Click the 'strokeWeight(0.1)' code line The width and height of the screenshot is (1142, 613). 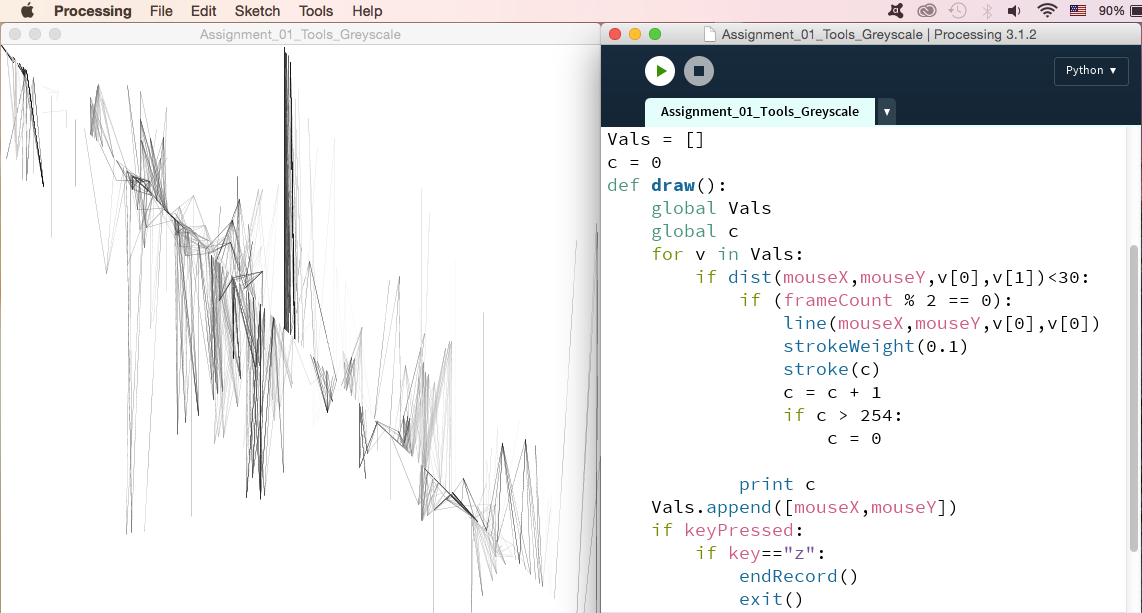click(875, 347)
